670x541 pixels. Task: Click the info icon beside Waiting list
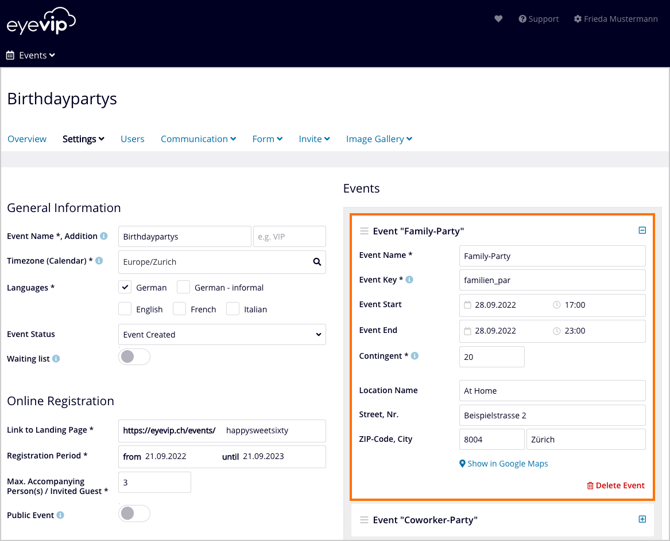click(x=56, y=359)
